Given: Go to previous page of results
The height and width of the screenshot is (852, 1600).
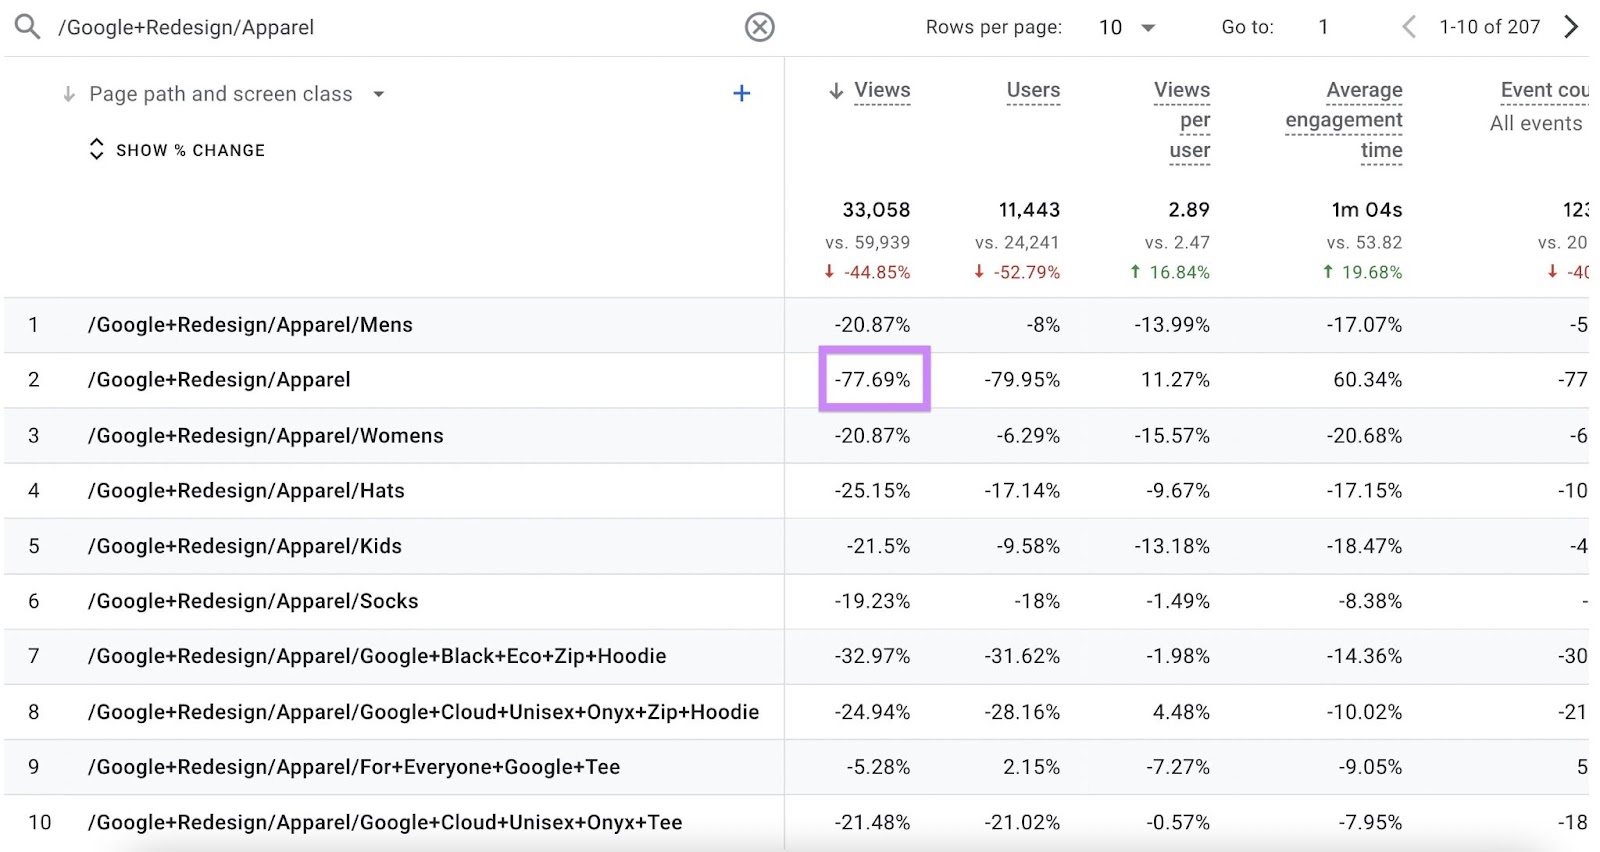Looking at the screenshot, I should click(1409, 27).
